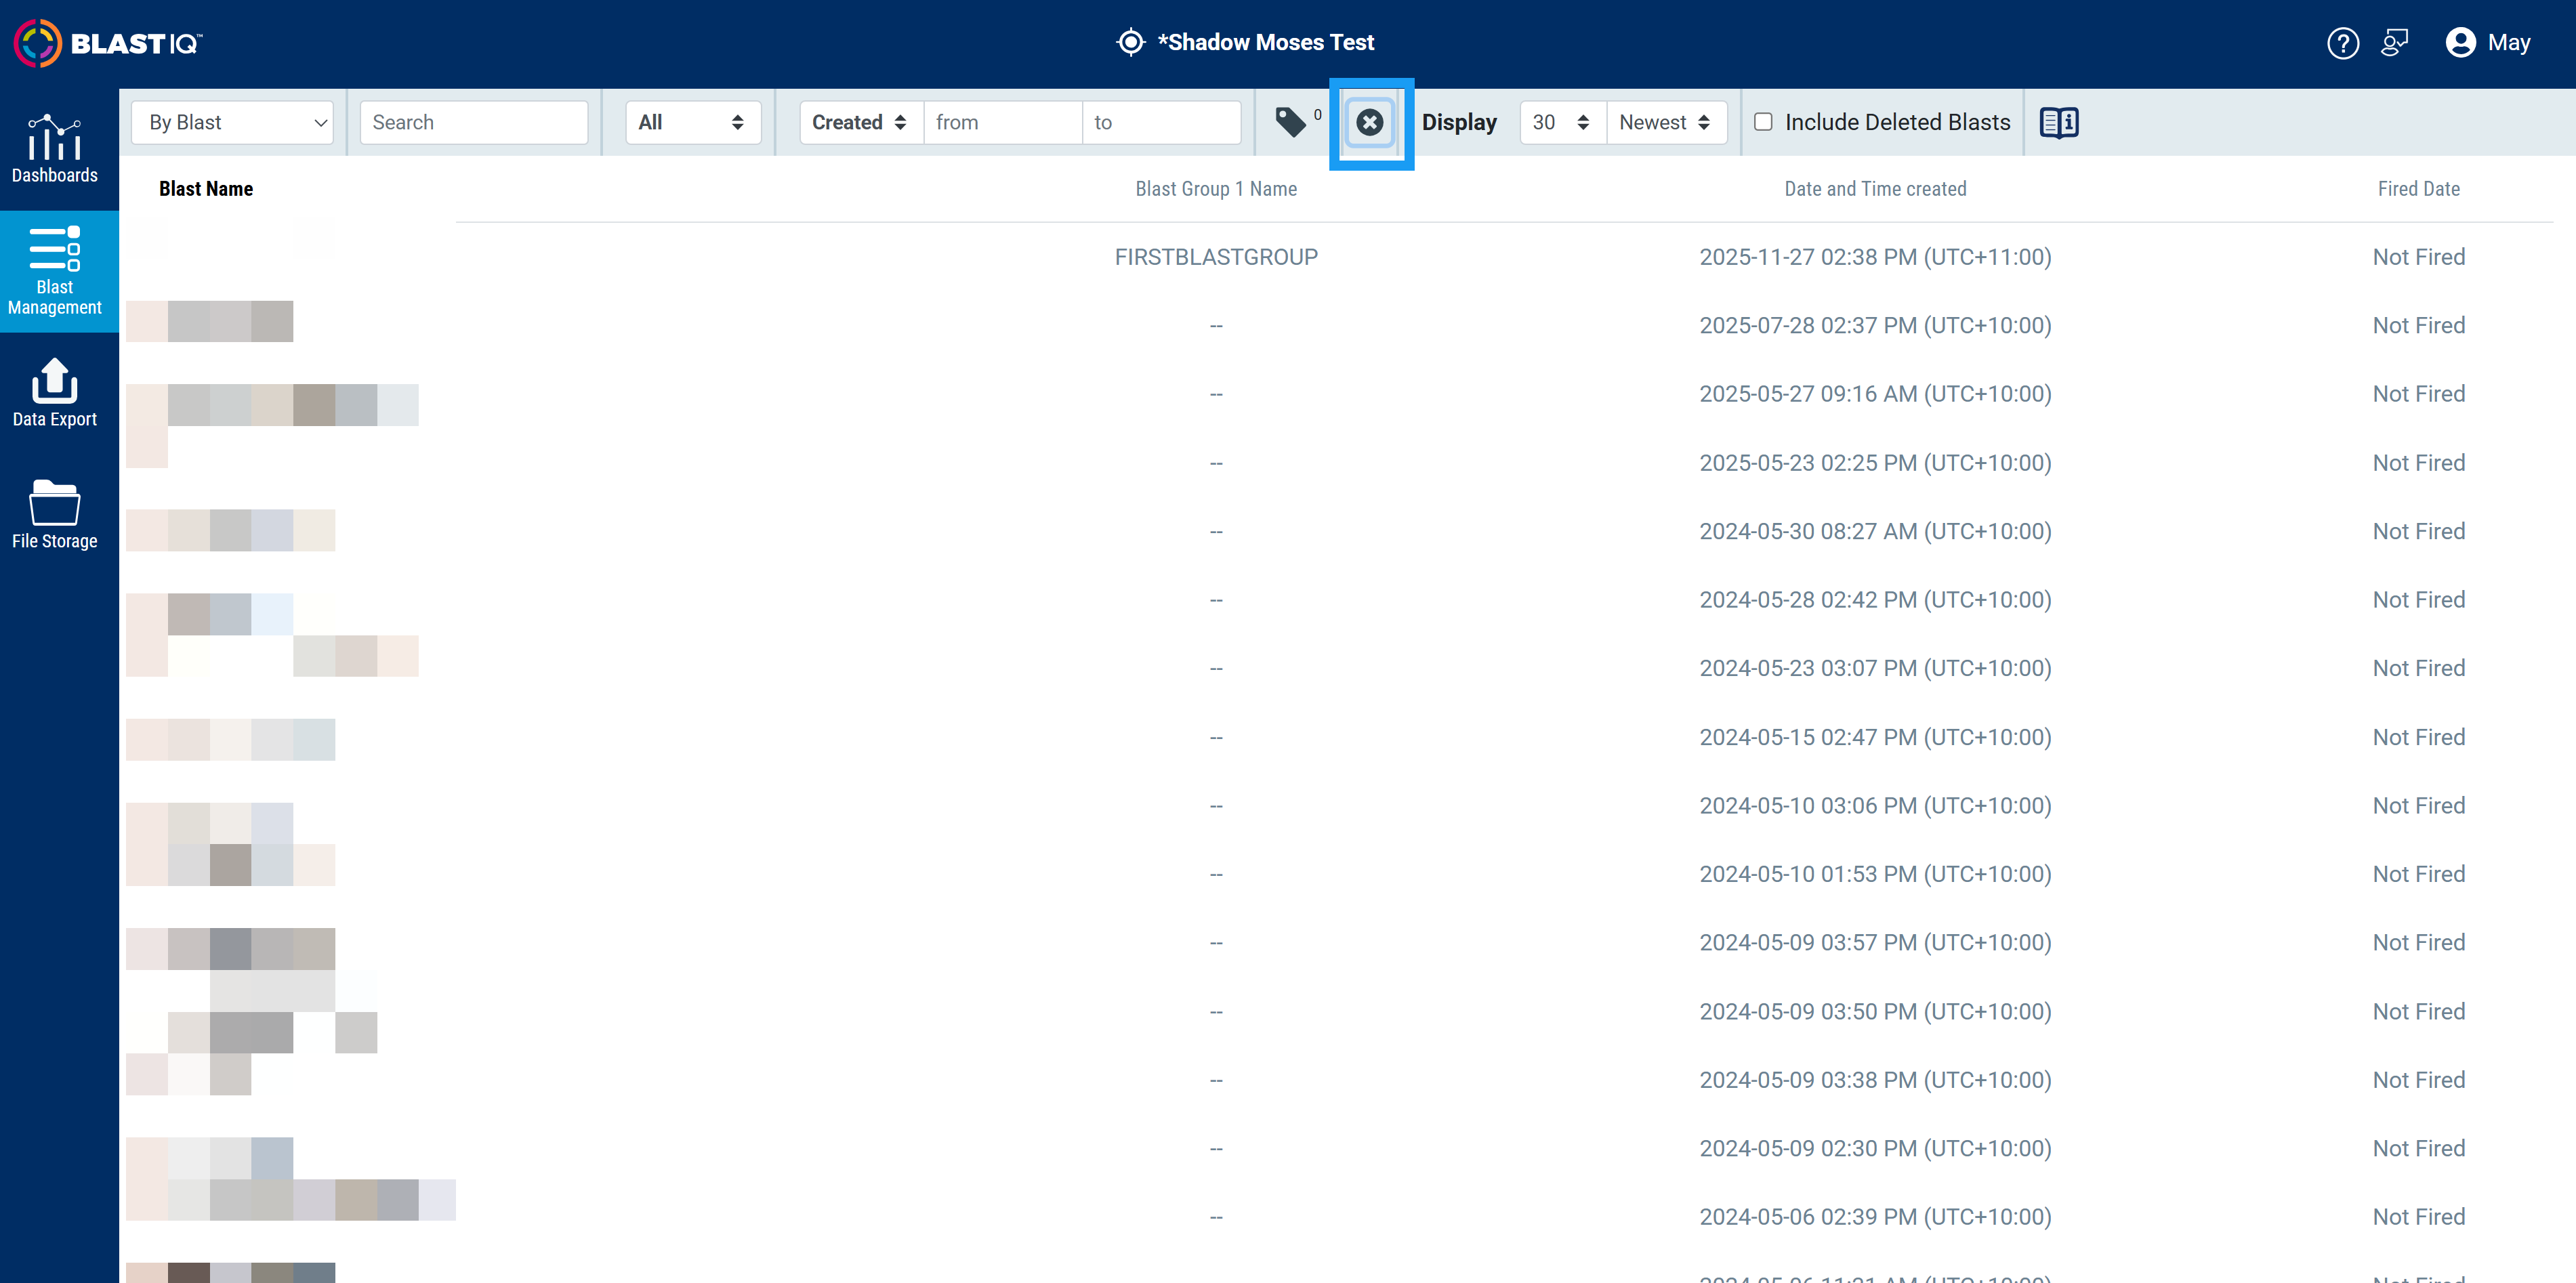This screenshot has width=2576, height=1283.
Task: Select the 2024-05-10 01:53 PM date cell
Action: click(1875, 874)
